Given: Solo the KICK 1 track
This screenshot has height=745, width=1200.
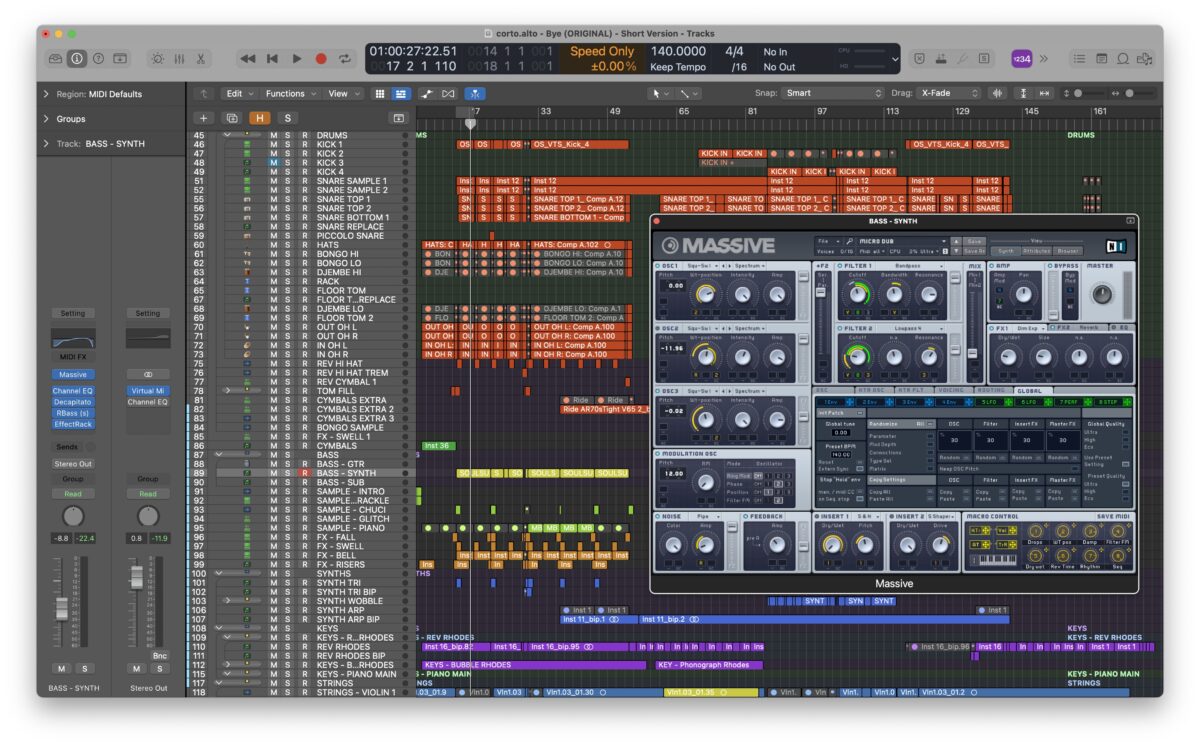Looking at the screenshot, I should 288,144.
